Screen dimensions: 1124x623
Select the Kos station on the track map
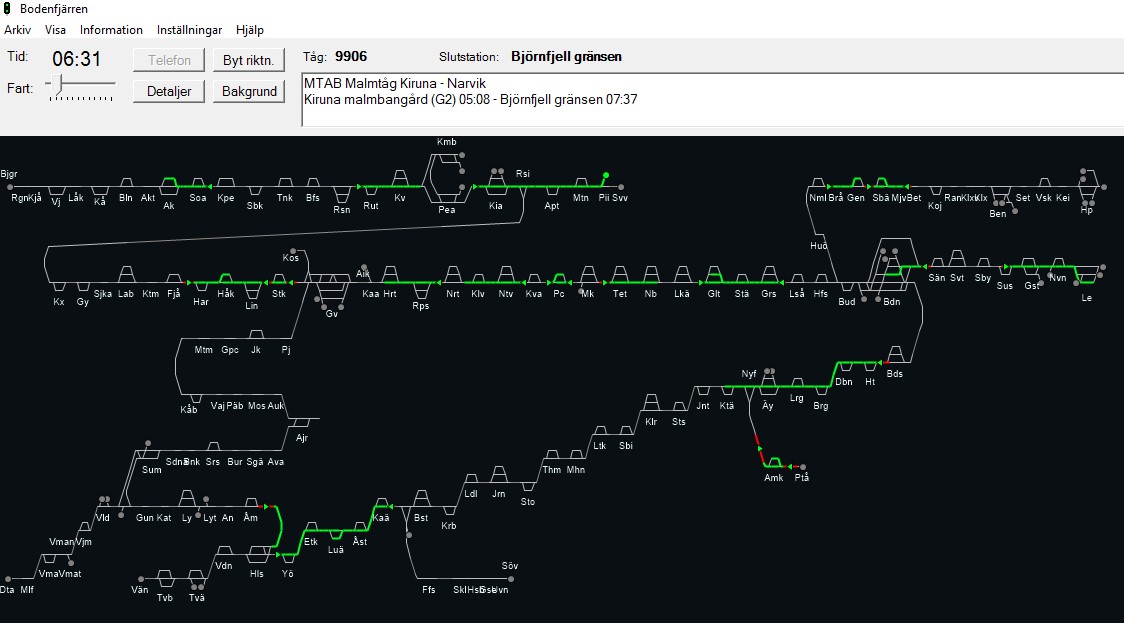pos(291,251)
